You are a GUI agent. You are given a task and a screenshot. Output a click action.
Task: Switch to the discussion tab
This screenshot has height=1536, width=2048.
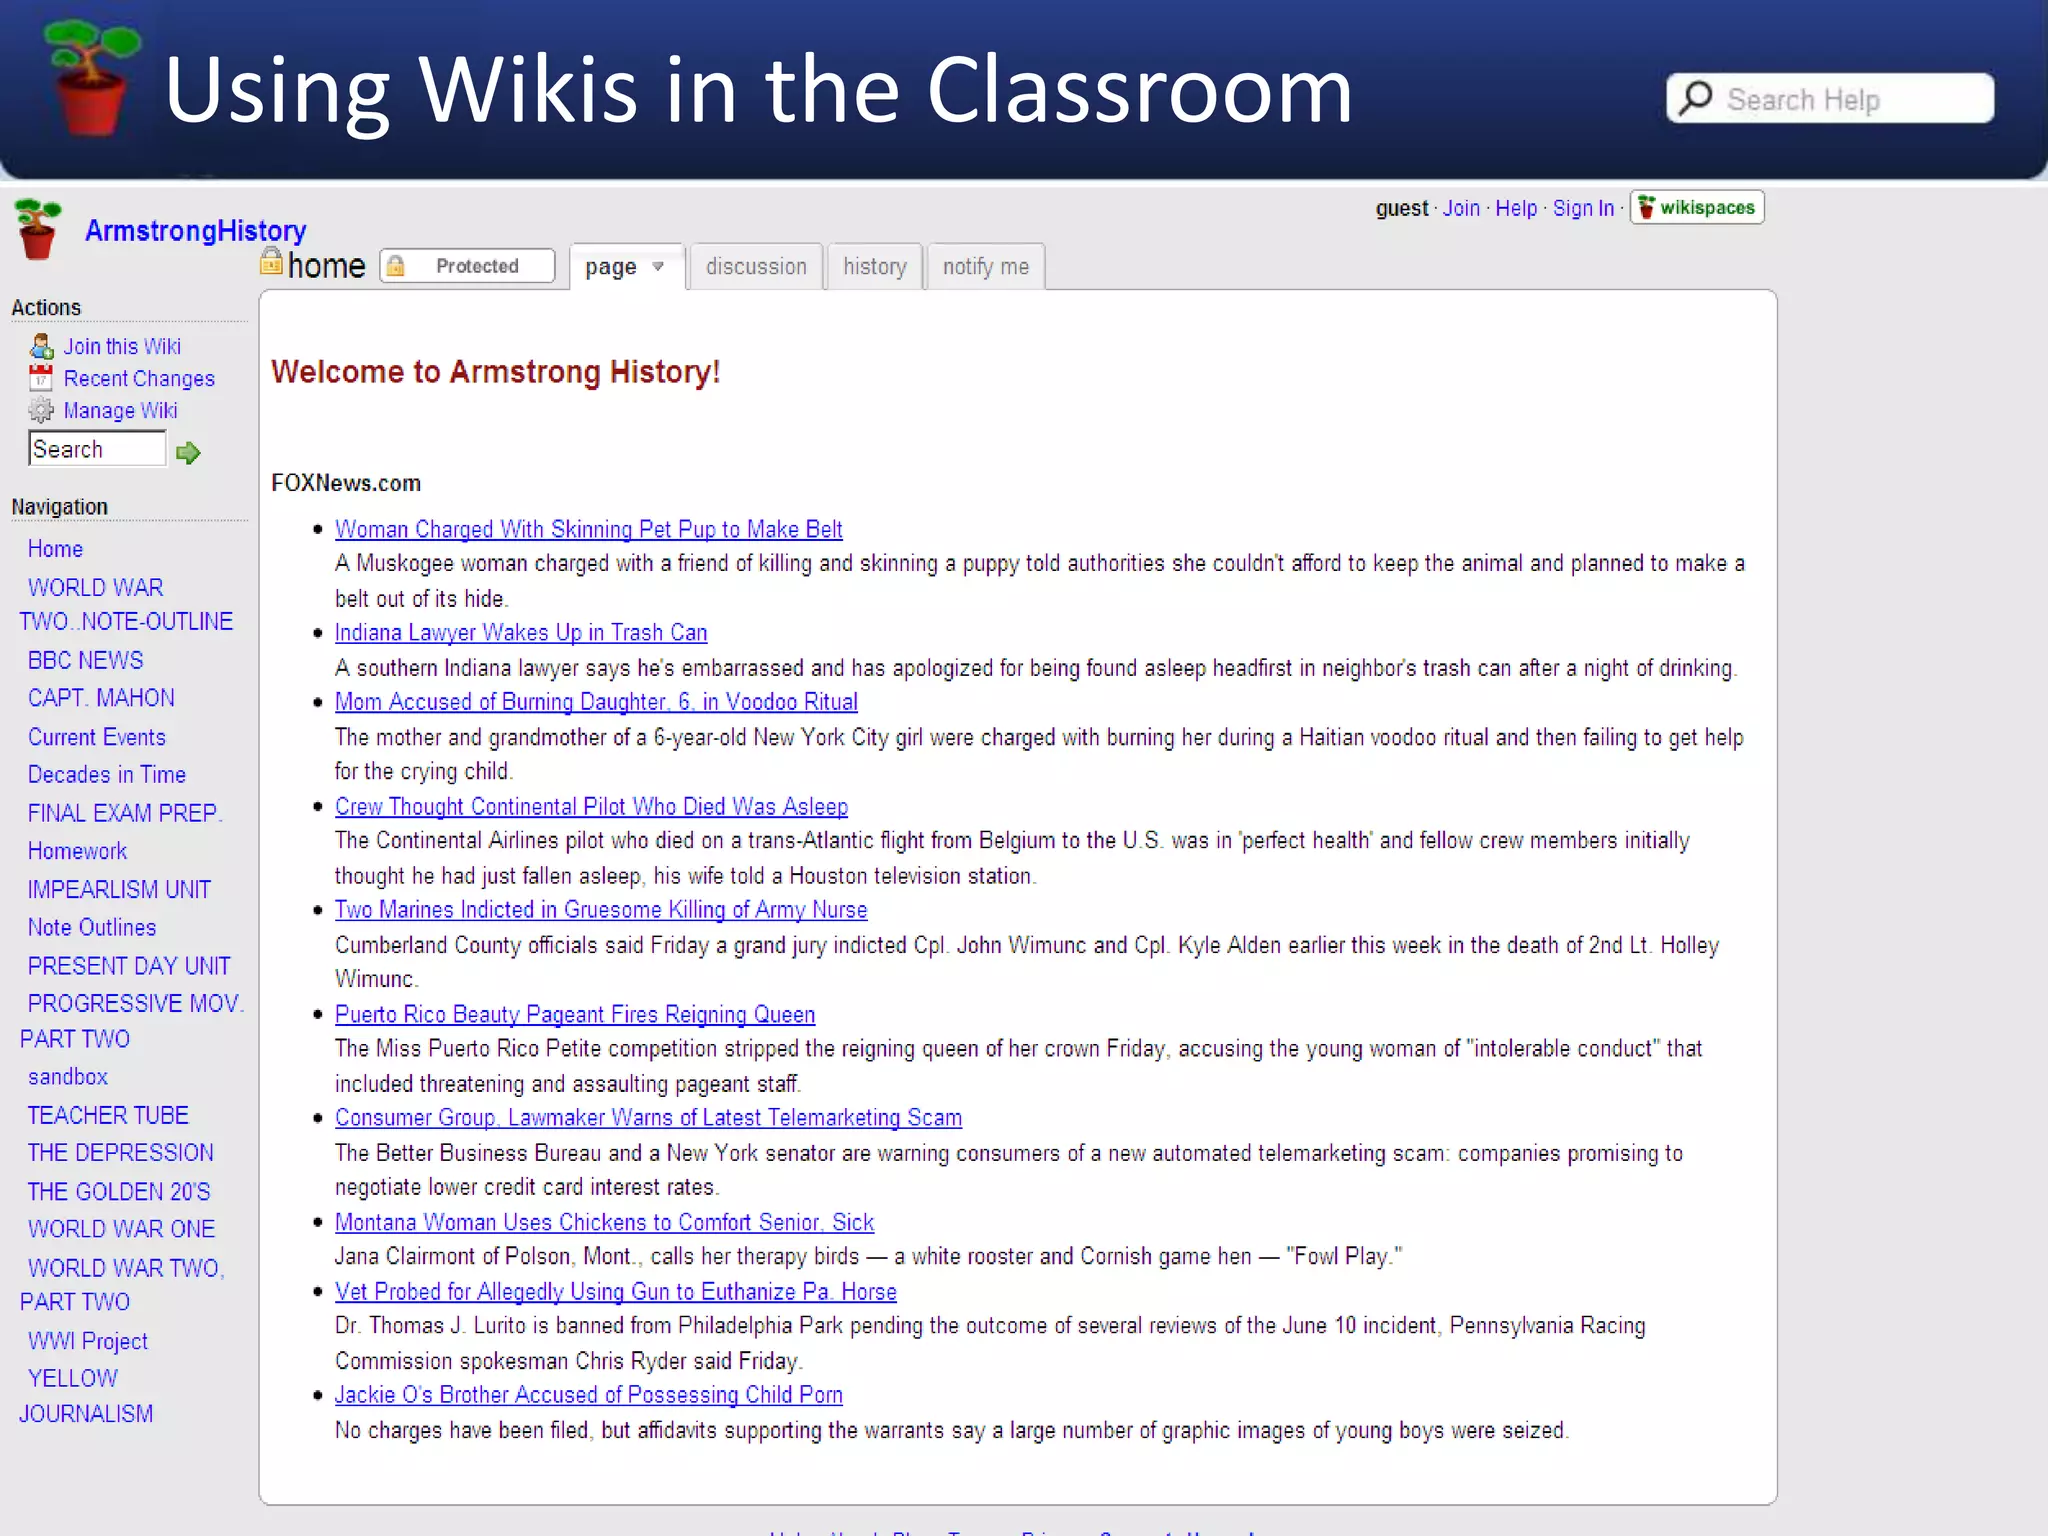(756, 267)
